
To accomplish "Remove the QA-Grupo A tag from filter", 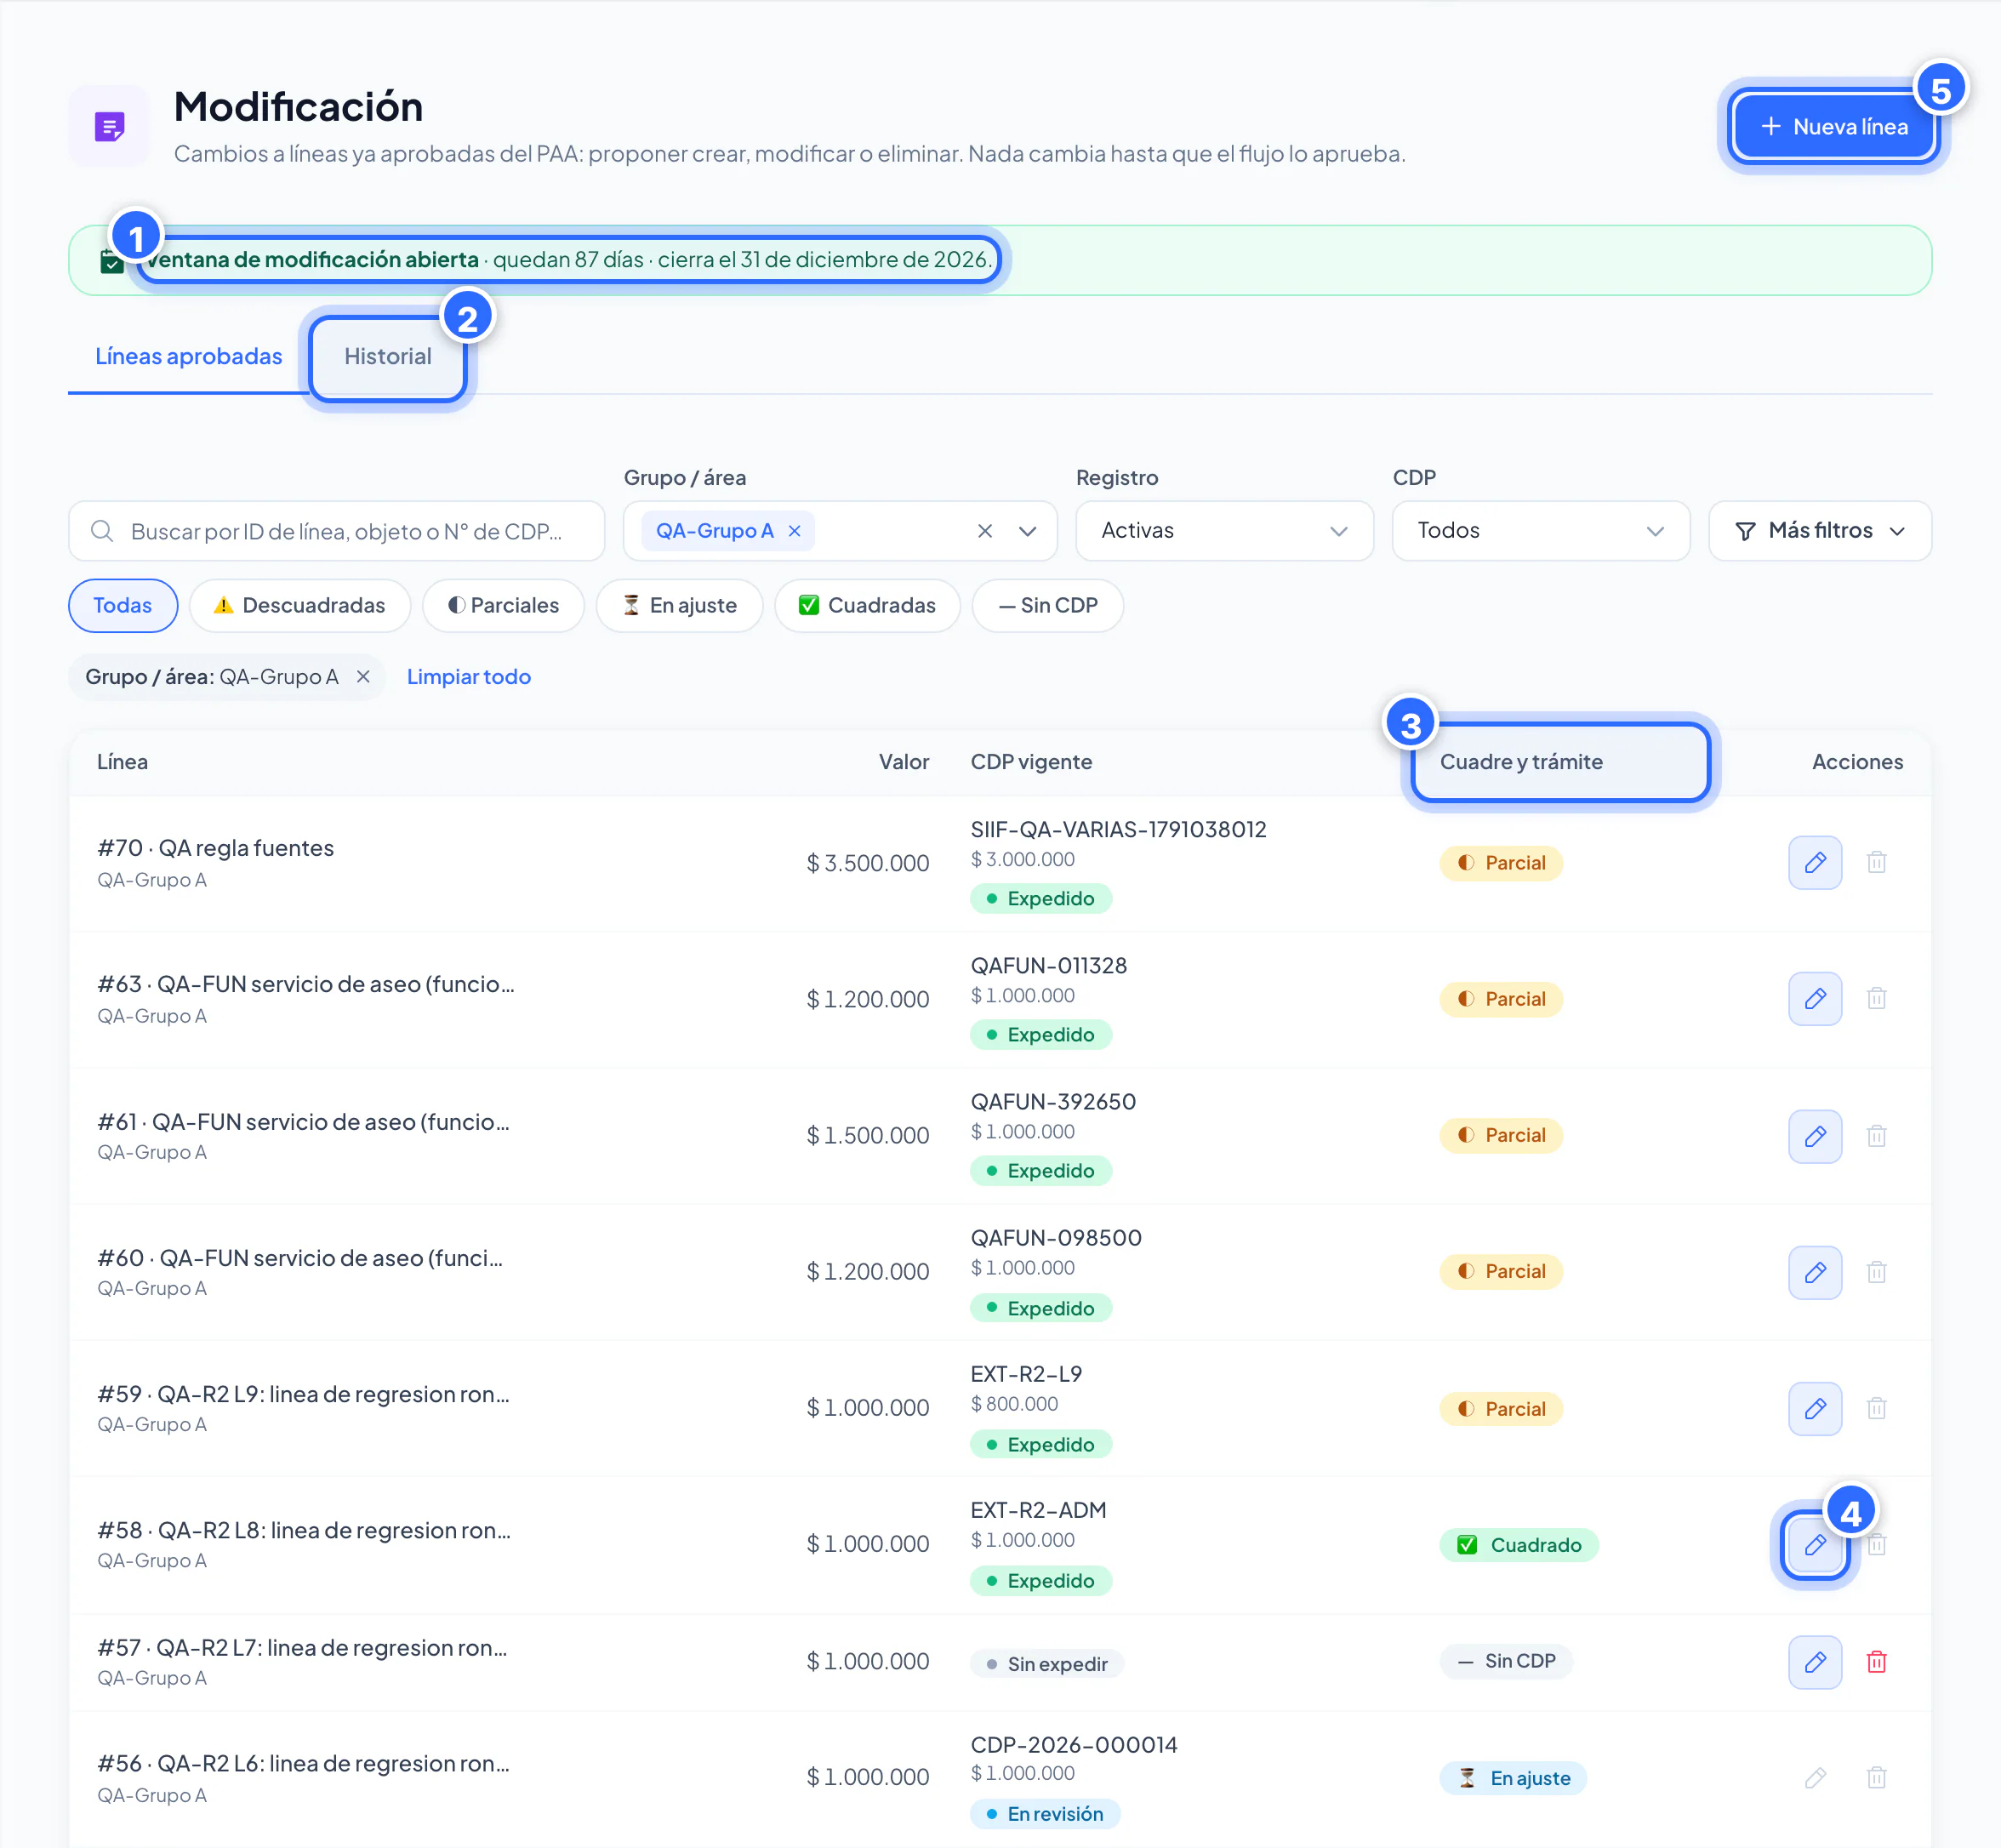I will [794, 531].
